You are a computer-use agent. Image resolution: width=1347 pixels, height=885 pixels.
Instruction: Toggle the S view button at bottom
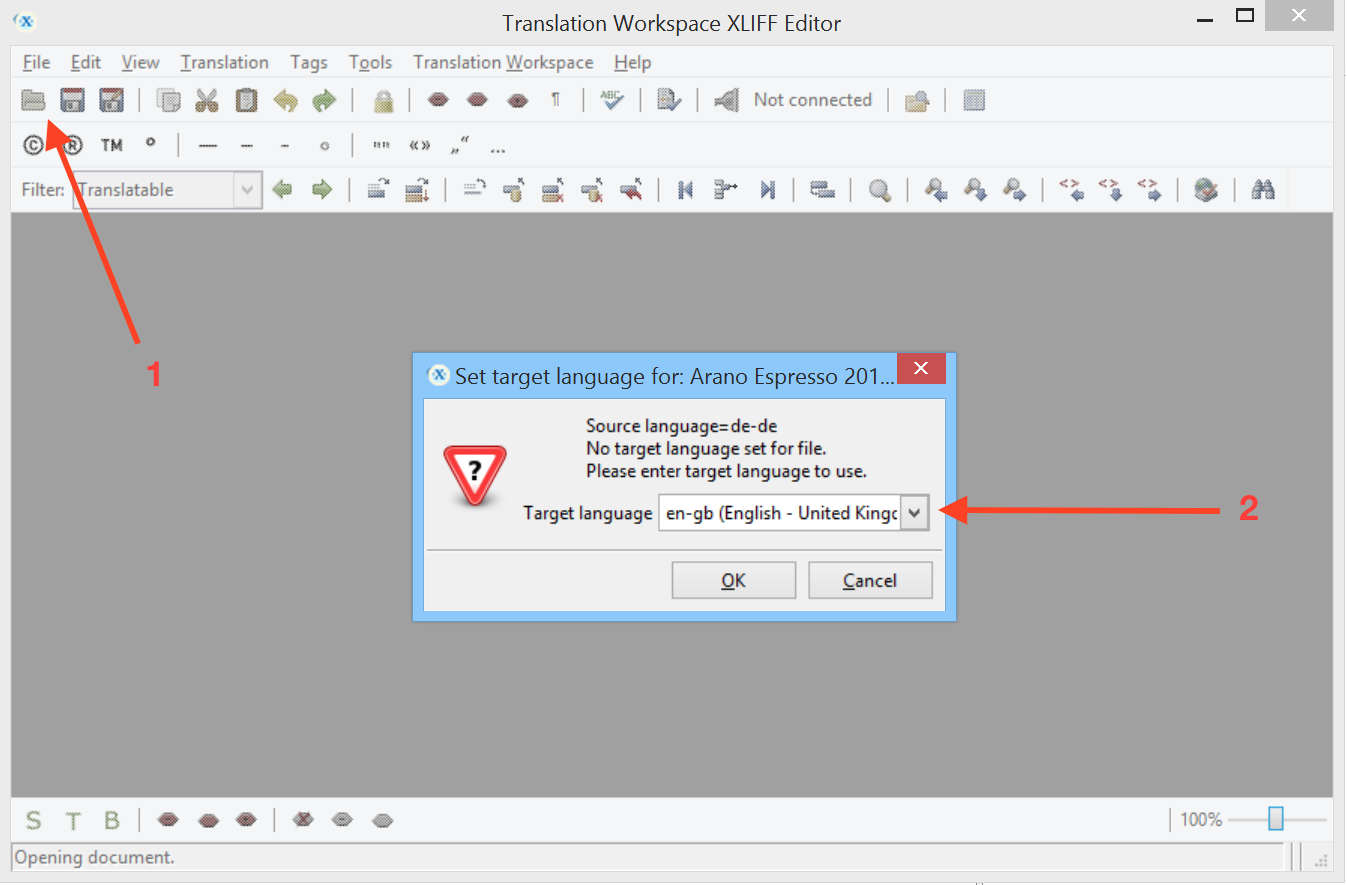[34, 821]
